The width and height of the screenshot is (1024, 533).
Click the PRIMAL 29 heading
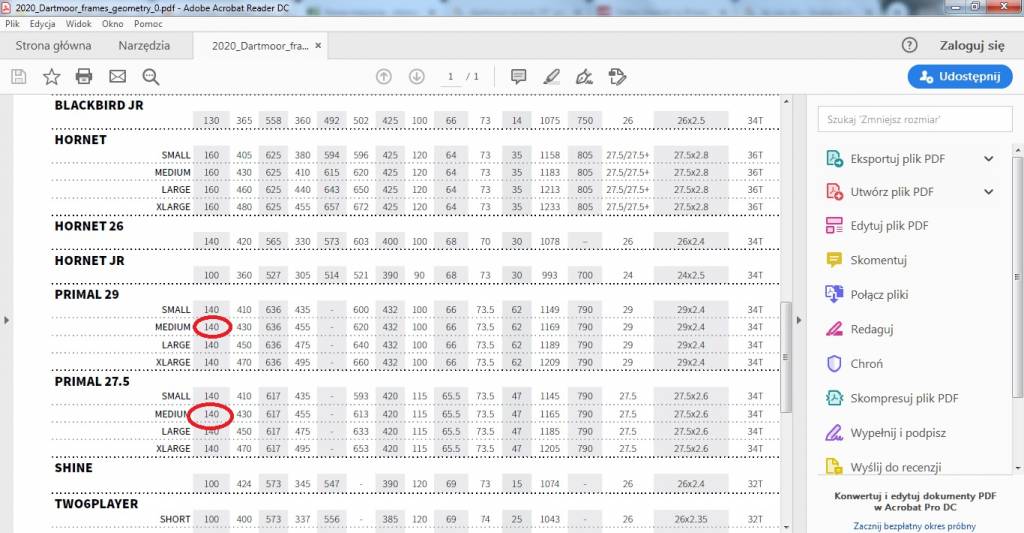pyautogui.click(x=87, y=295)
